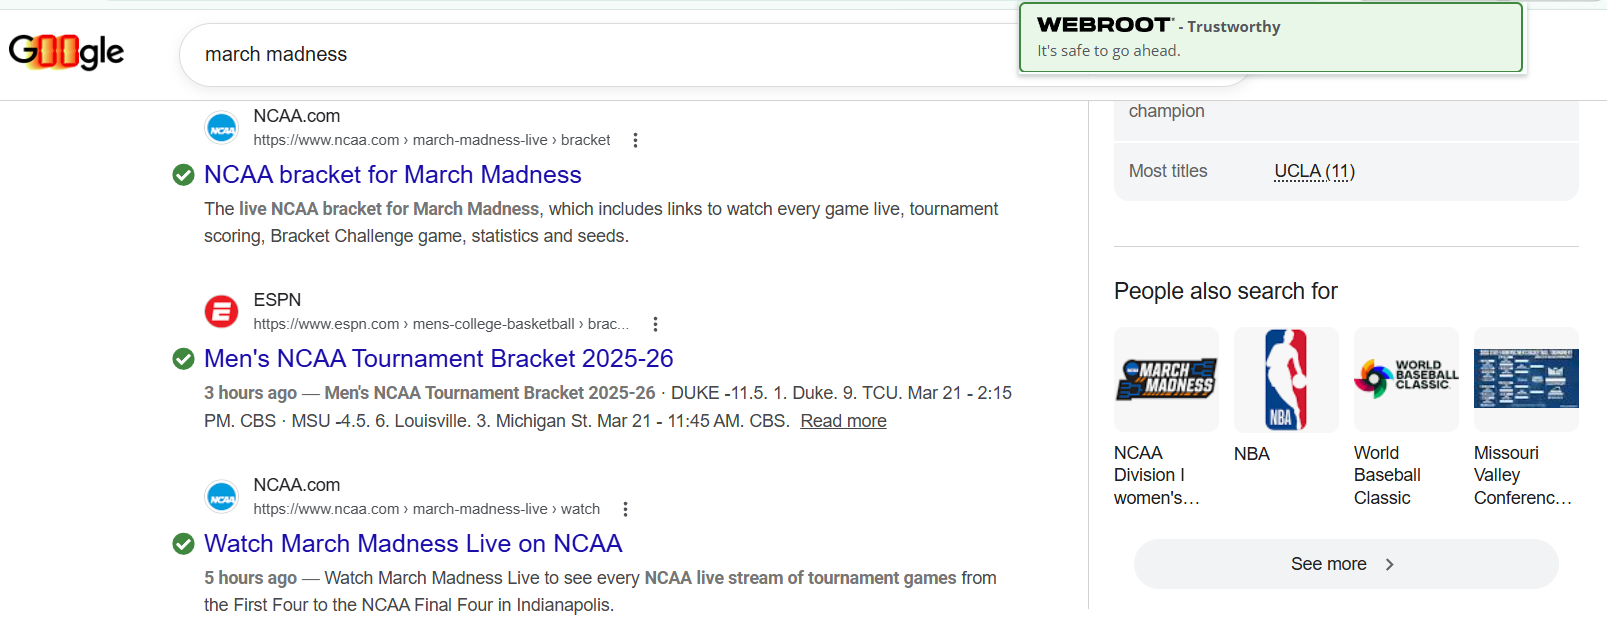
Task: Open Men's NCAA Tournament Bracket 2025-26 link
Action: click(x=438, y=359)
